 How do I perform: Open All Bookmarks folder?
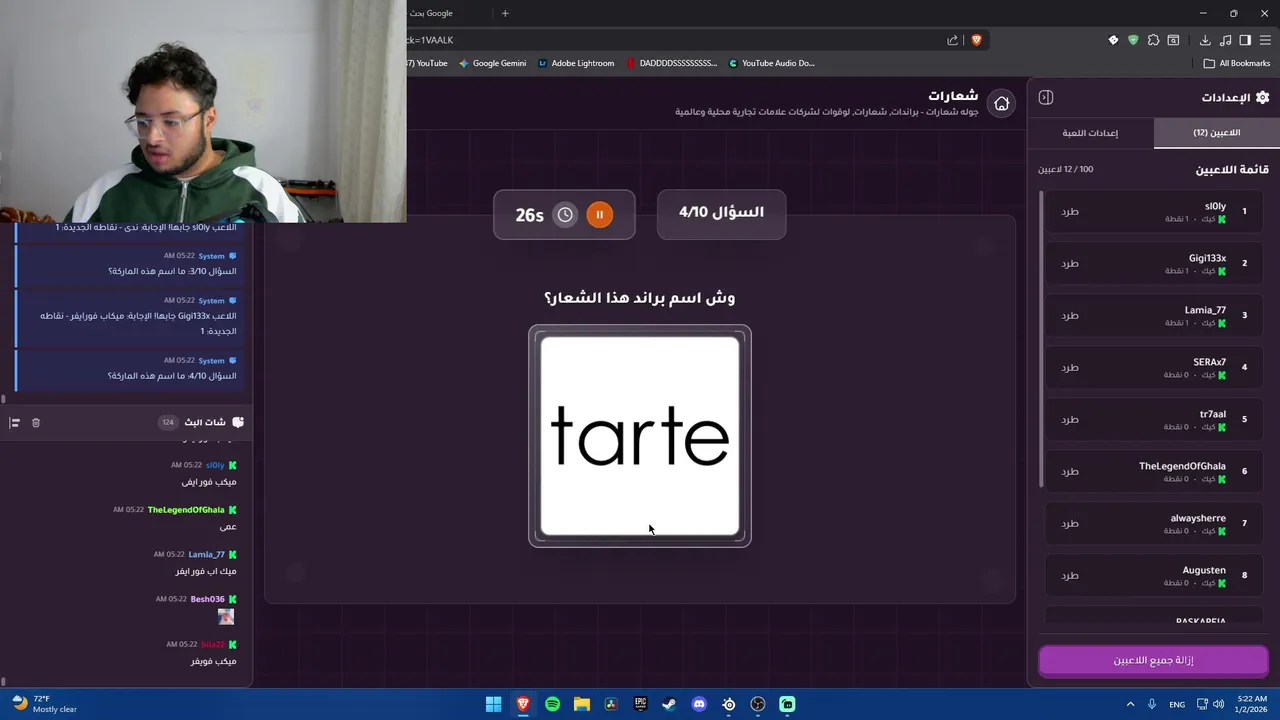click(1236, 63)
